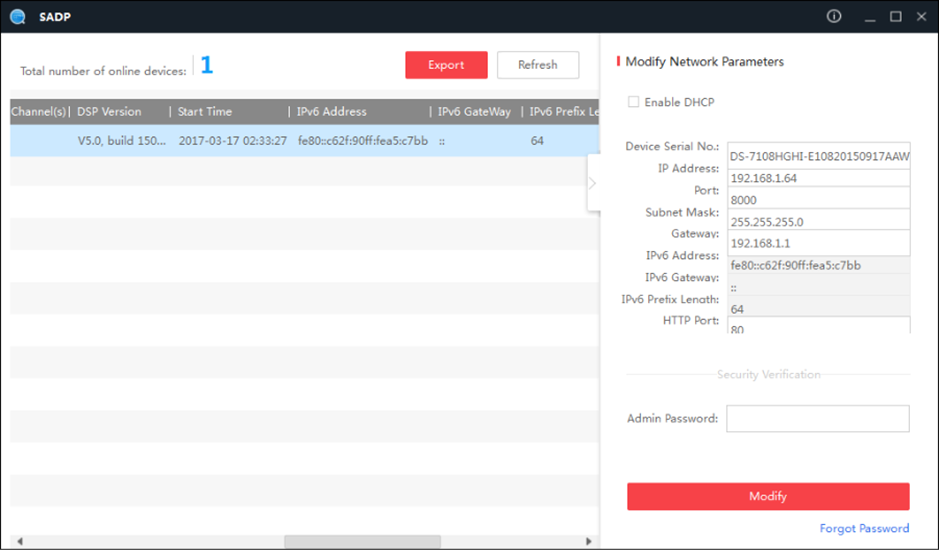Screen dimensions: 939x550
Task: Click the red Modify button
Action: (x=768, y=496)
